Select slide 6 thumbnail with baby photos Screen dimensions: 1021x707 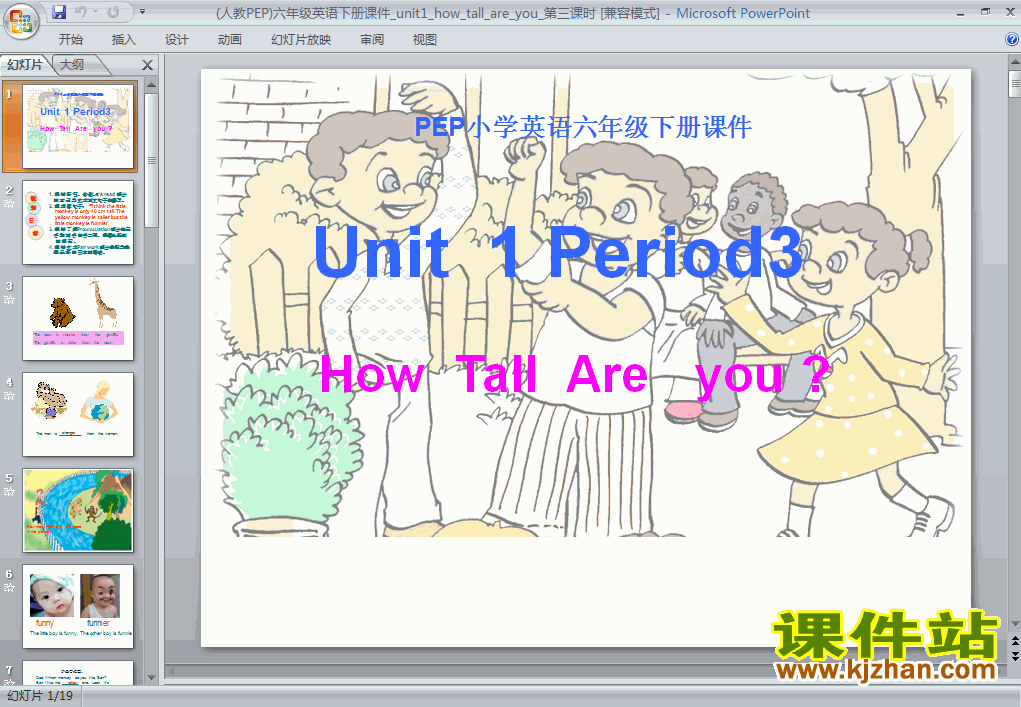tap(78, 606)
